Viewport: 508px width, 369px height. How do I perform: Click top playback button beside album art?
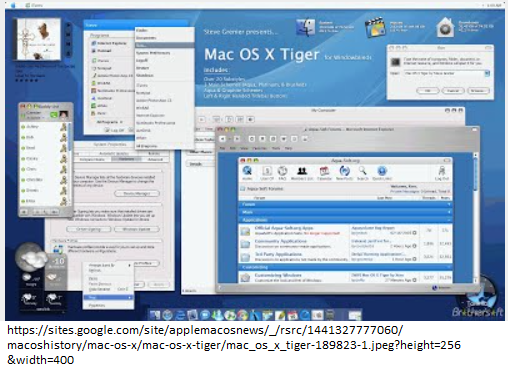[x=69, y=25]
